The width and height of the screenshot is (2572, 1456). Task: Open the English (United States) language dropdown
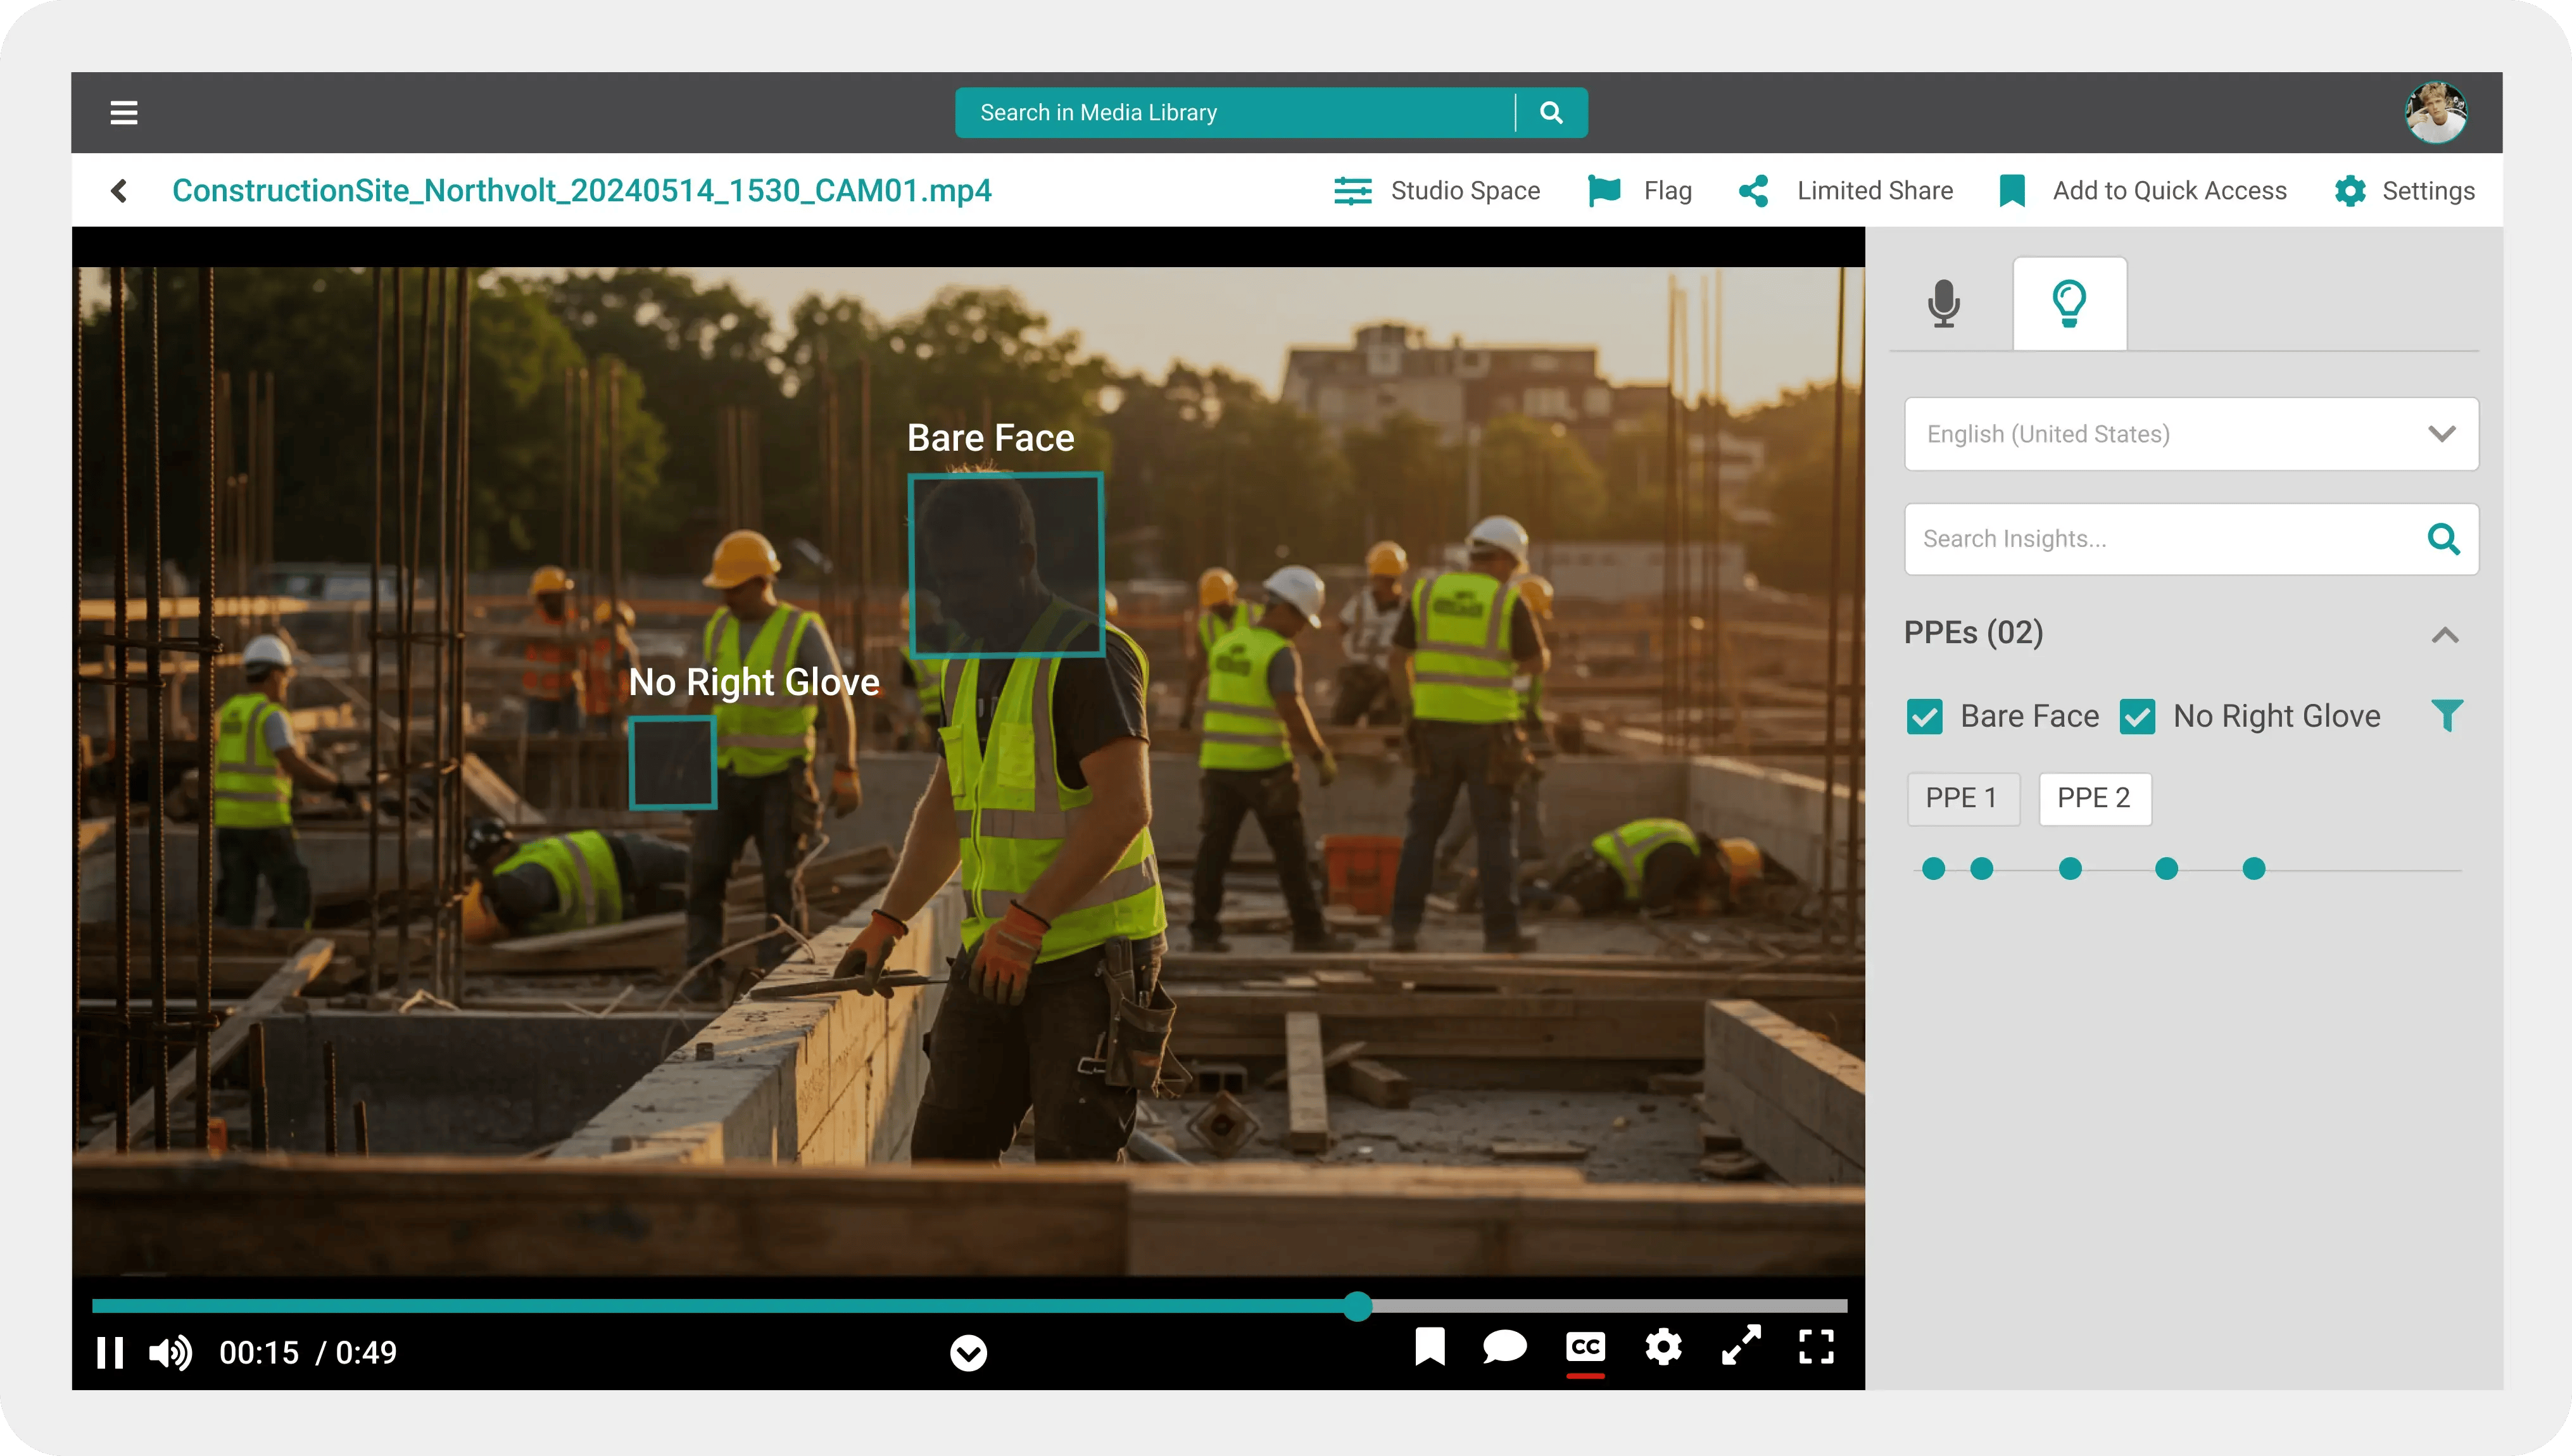[2191, 434]
